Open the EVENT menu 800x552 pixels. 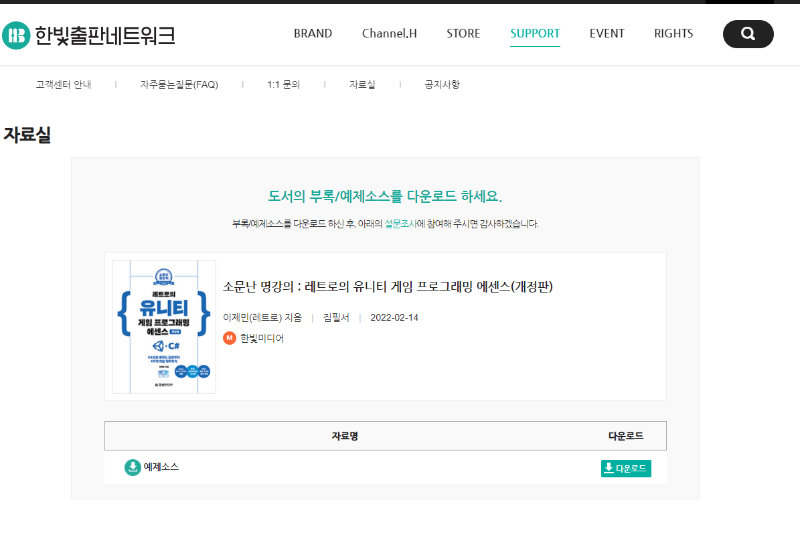(x=607, y=34)
